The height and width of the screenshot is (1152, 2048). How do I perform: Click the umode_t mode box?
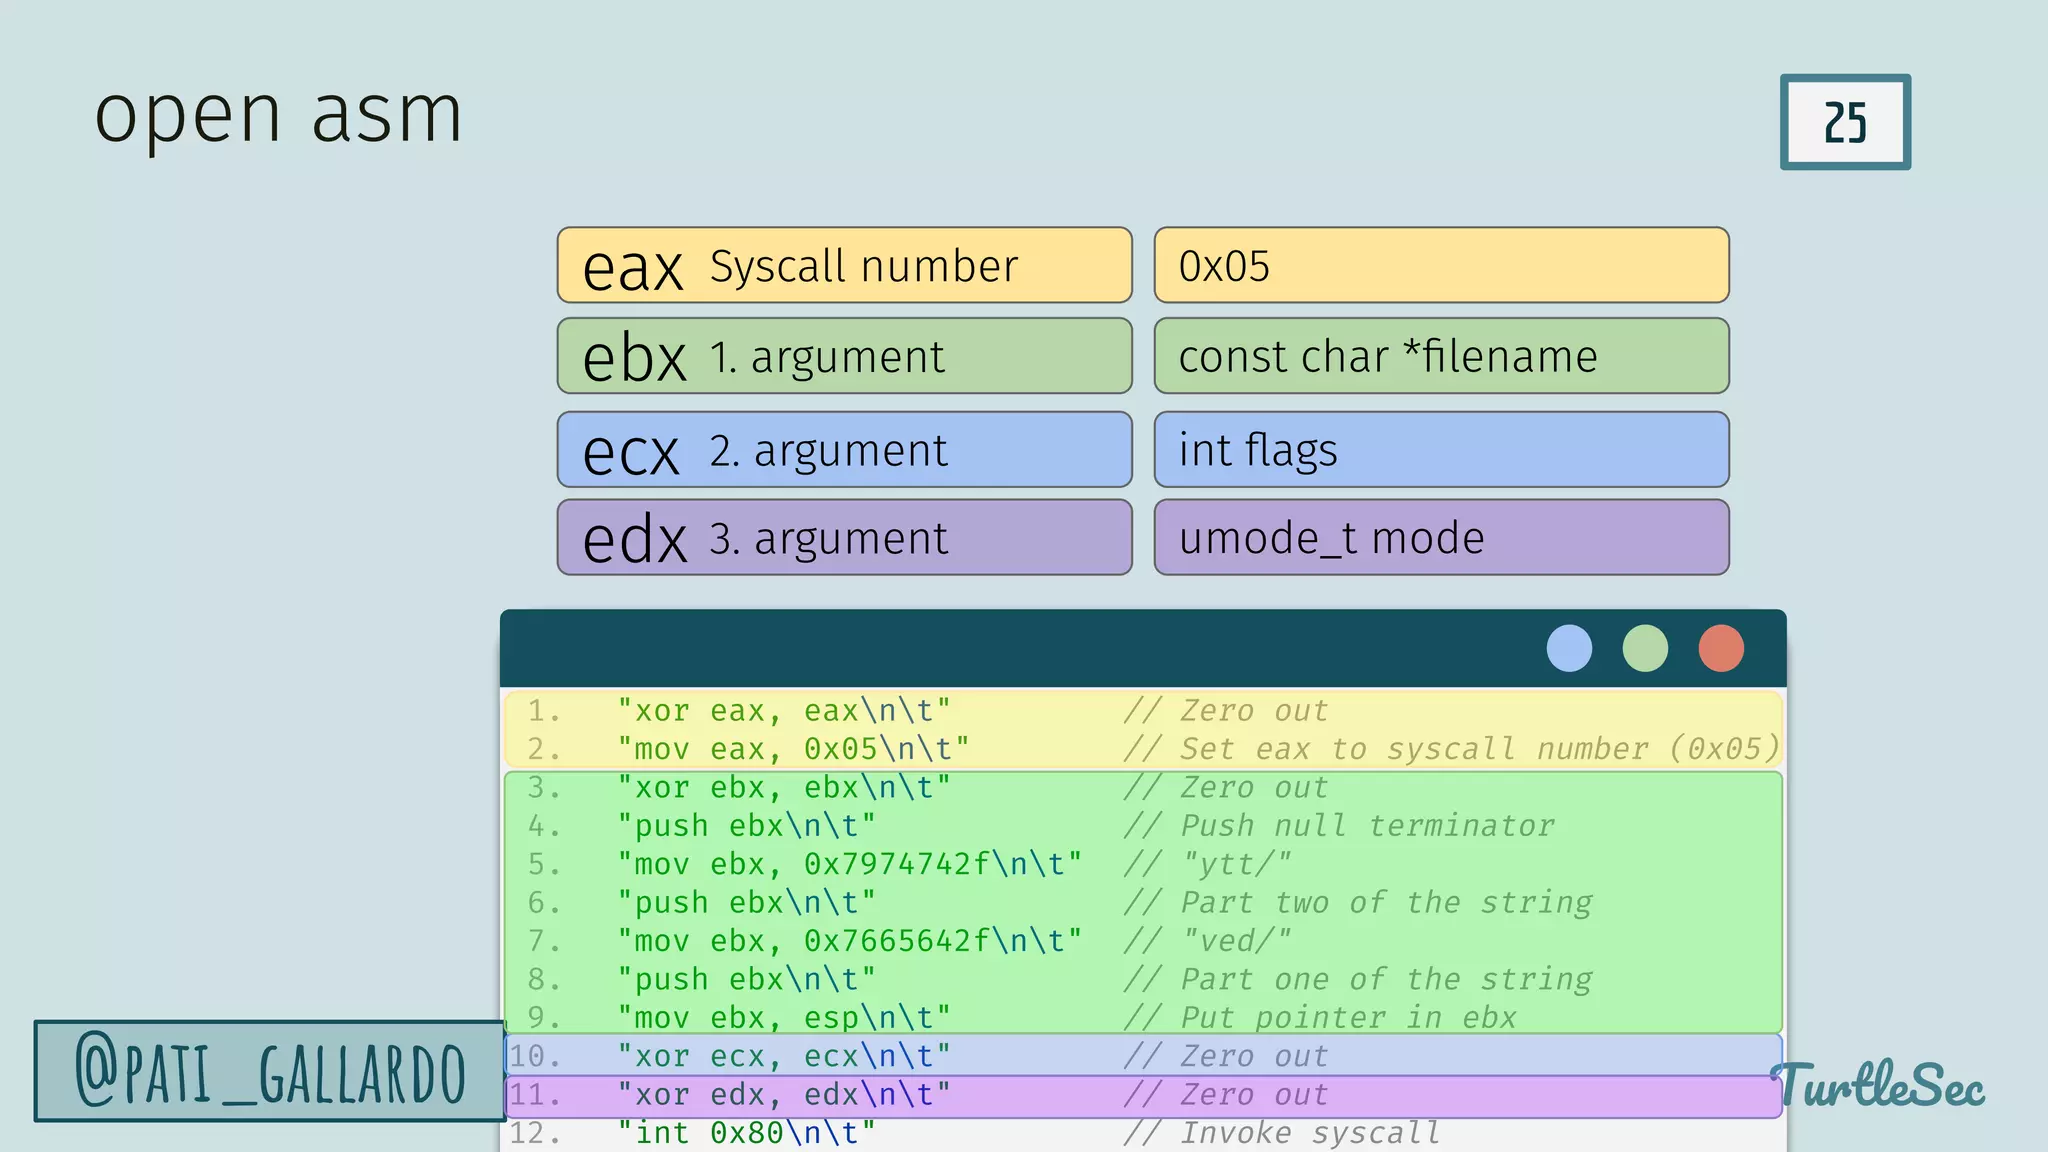click(x=1441, y=538)
